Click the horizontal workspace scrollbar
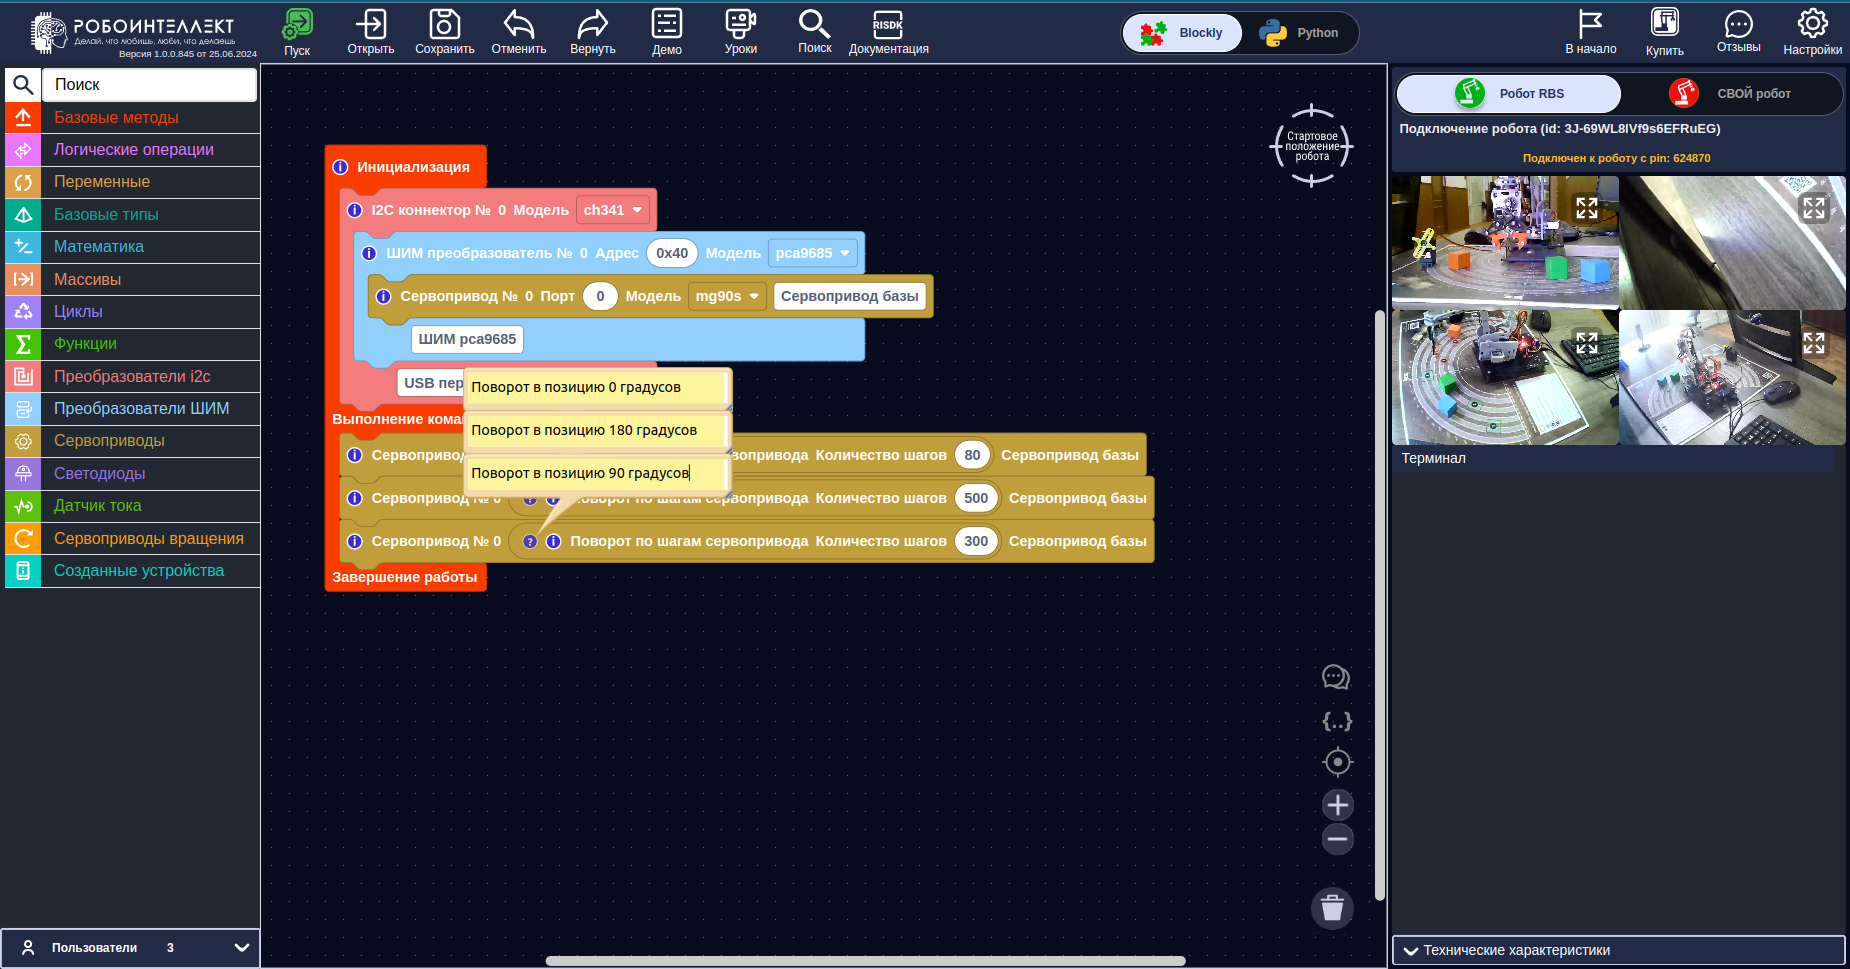This screenshot has height=969, width=1850. (x=865, y=961)
